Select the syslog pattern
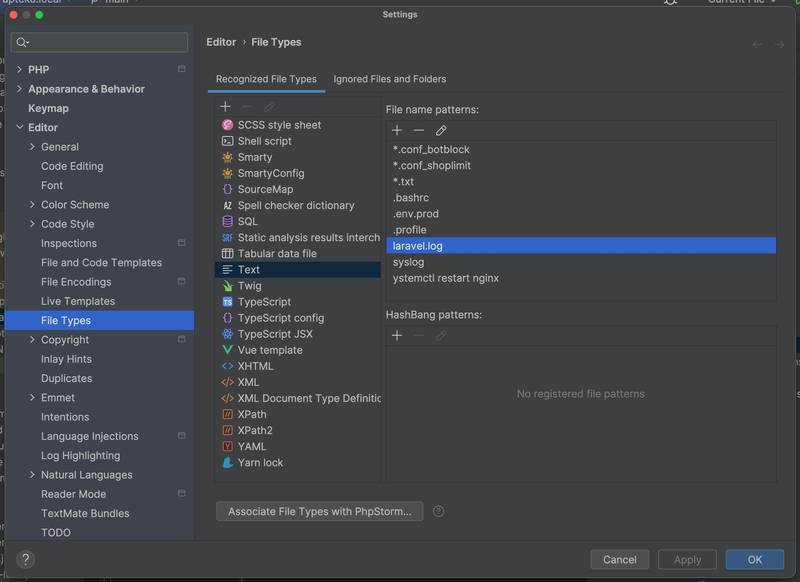 581,262
